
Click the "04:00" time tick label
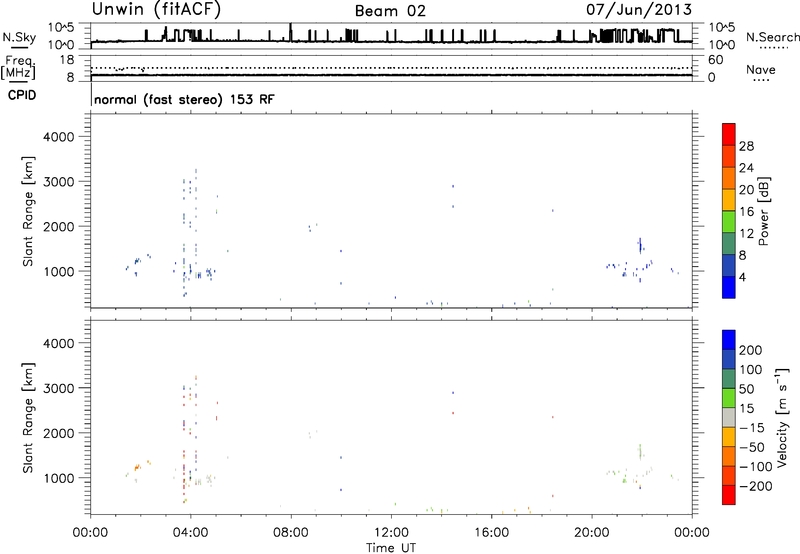[191, 533]
